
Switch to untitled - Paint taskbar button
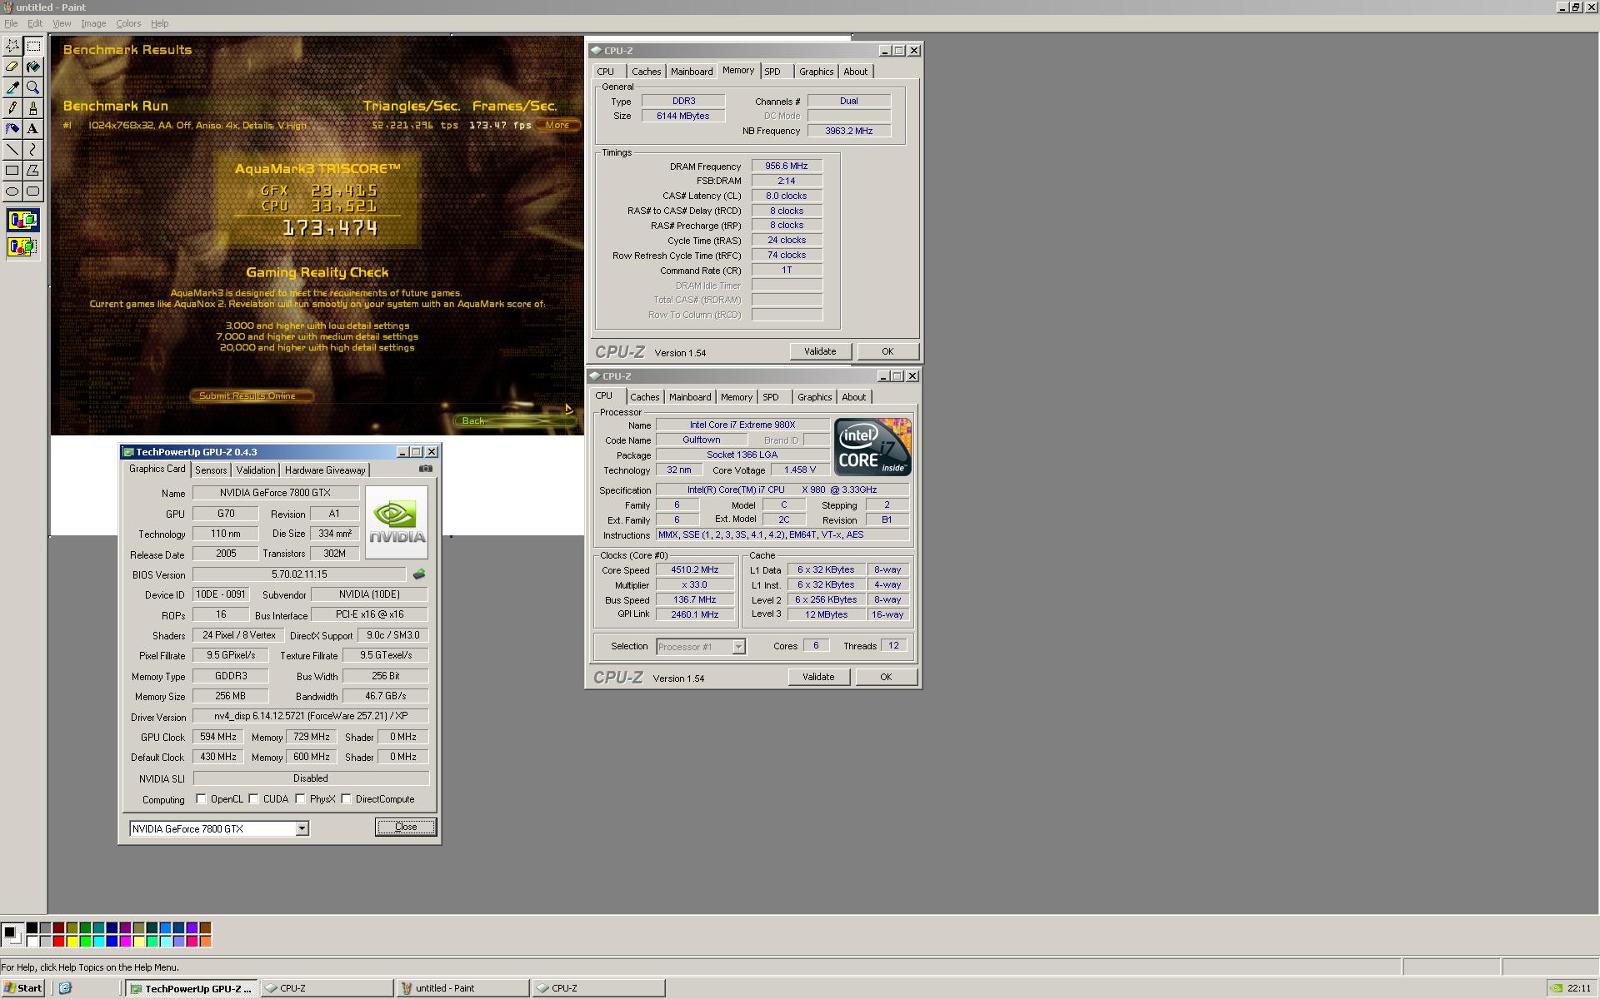point(463,988)
